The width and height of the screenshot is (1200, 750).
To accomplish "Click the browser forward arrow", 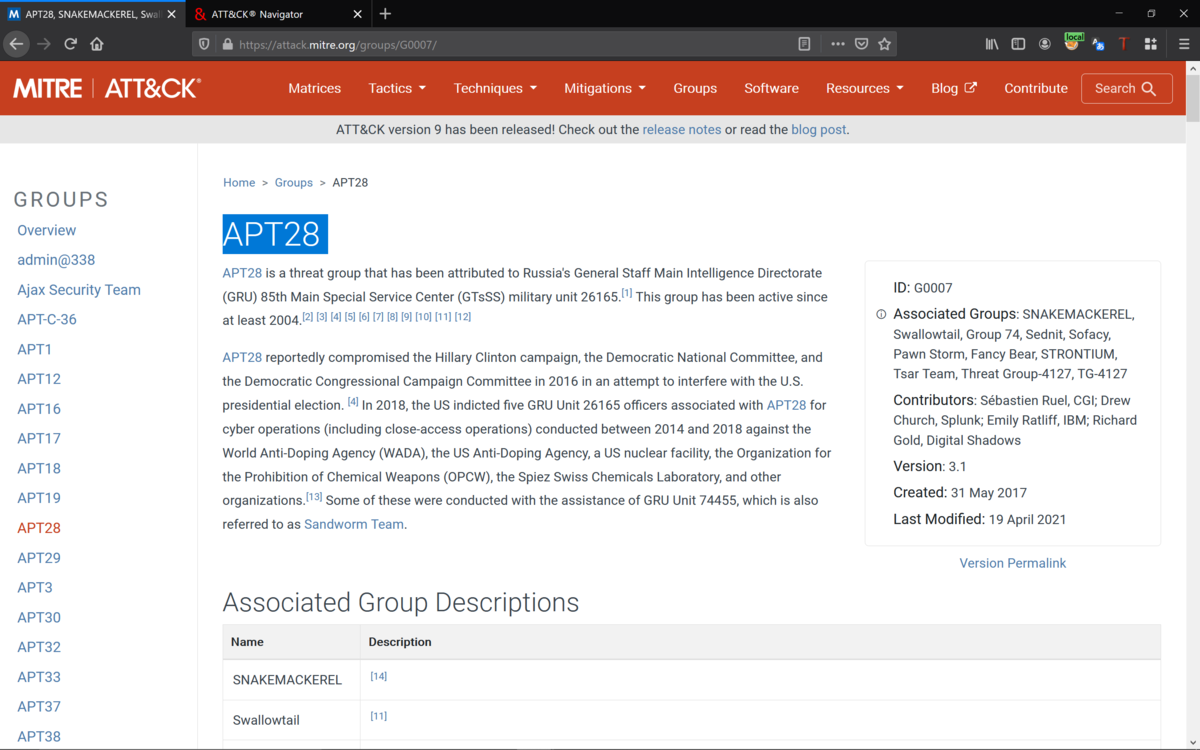I will pos(43,44).
